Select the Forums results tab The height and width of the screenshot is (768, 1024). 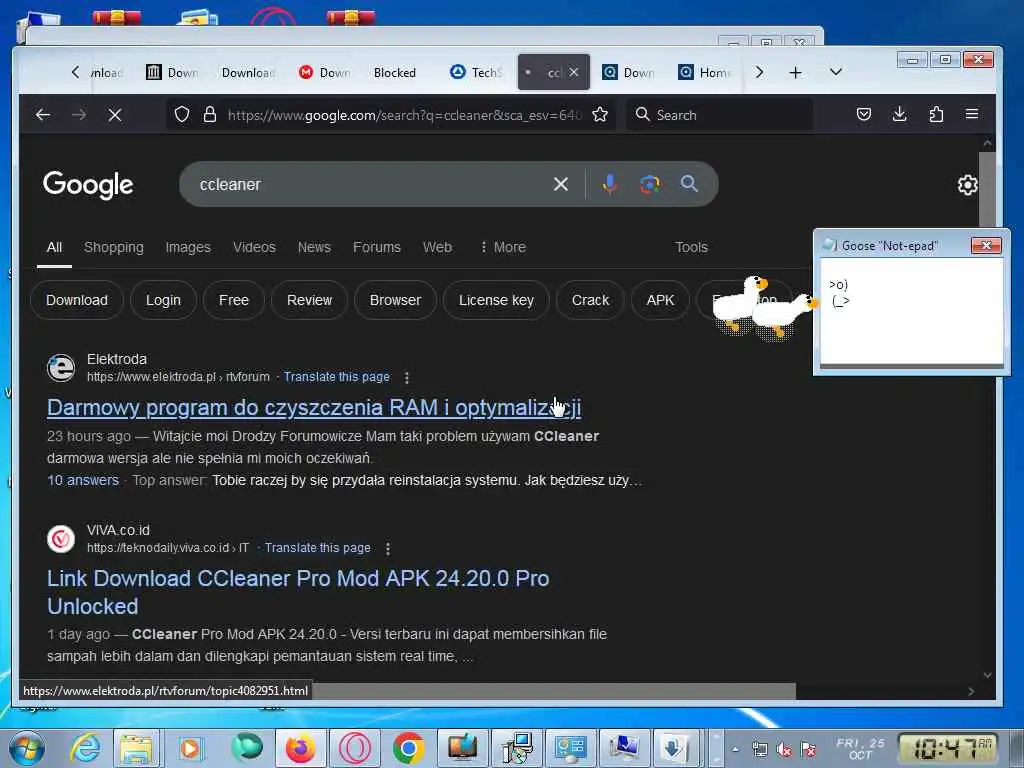coord(377,247)
